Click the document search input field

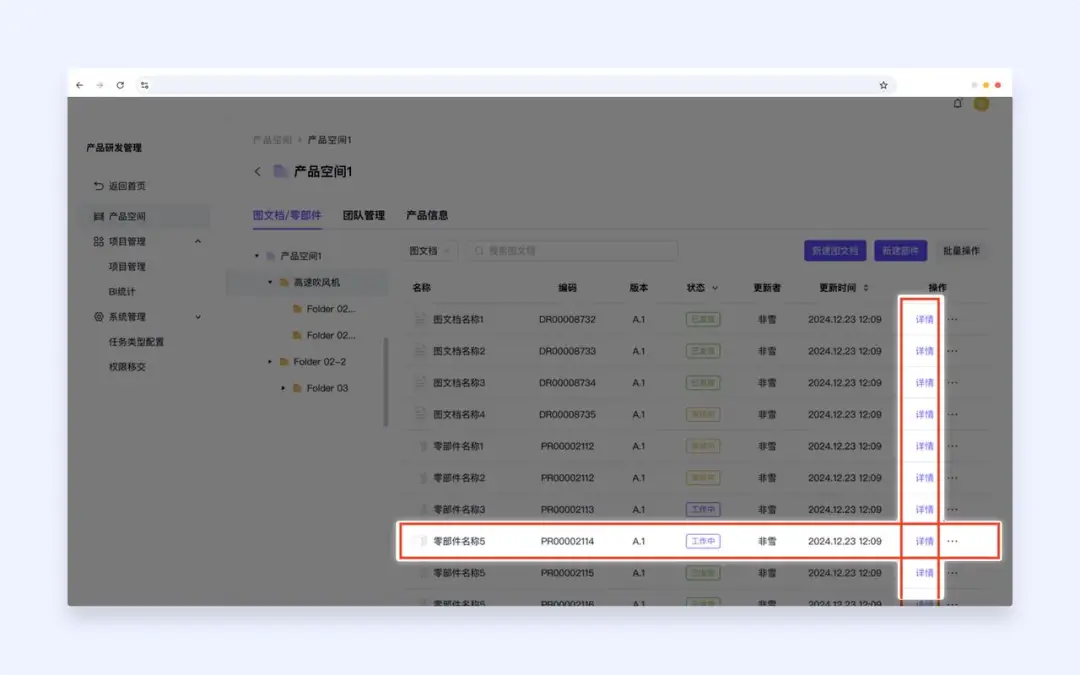click(570, 250)
